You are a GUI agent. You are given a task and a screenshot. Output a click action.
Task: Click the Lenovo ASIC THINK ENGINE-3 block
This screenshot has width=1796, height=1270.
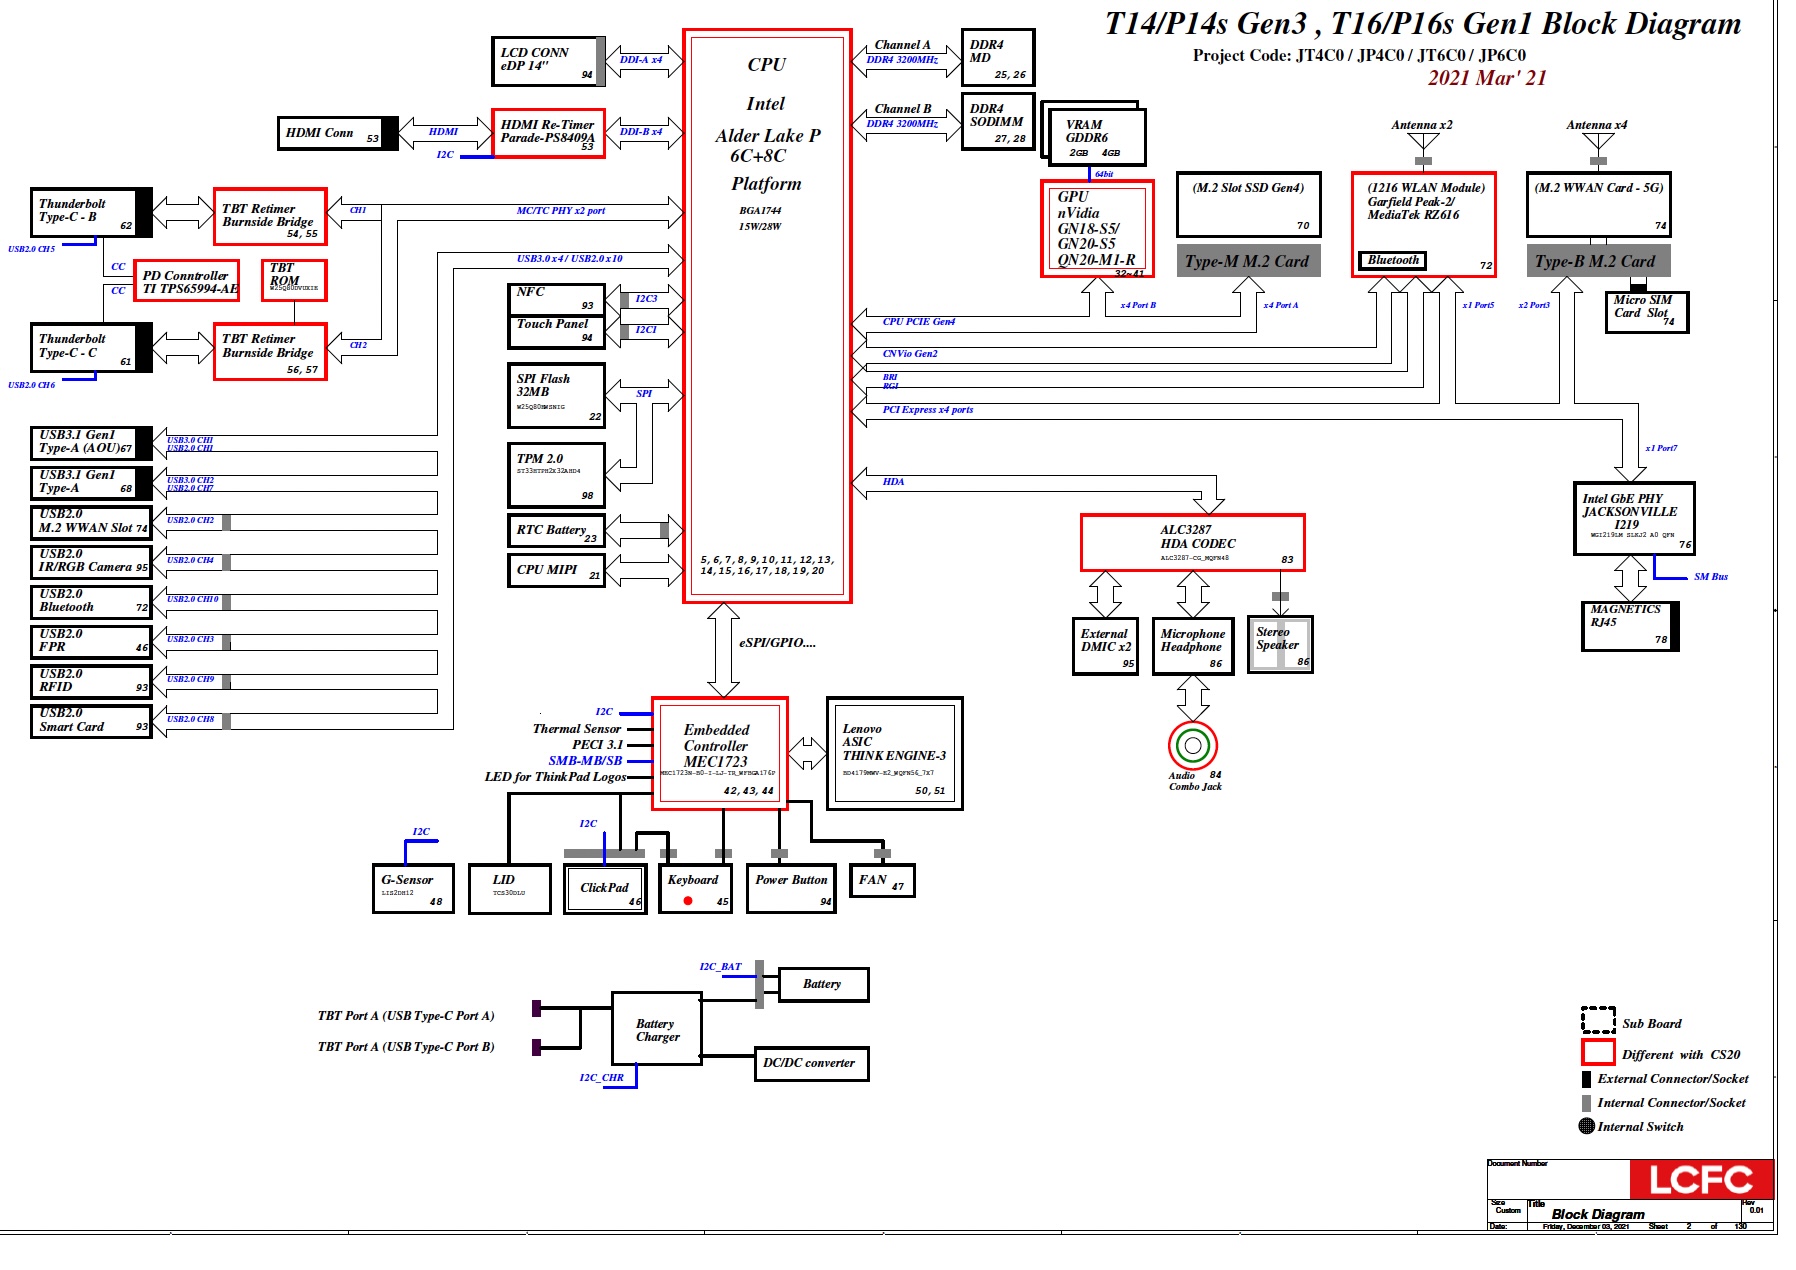click(x=895, y=753)
